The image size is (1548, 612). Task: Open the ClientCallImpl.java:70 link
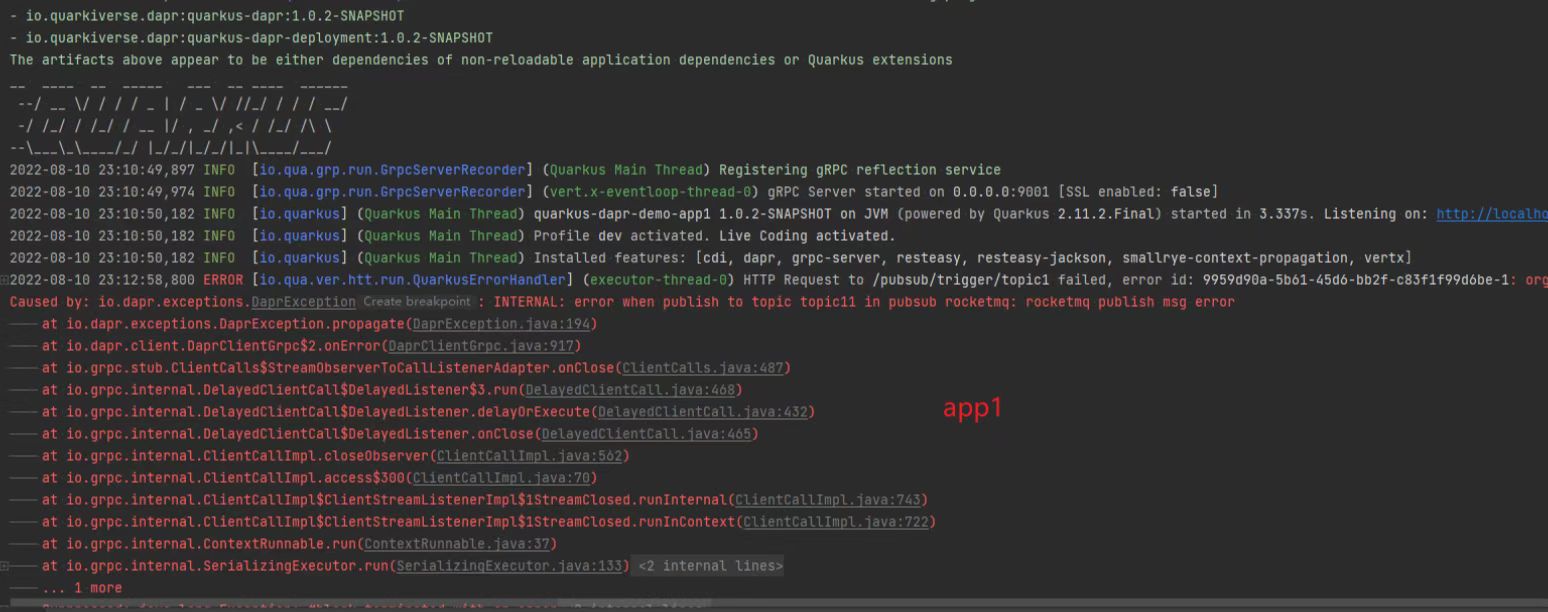(x=501, y=478)
